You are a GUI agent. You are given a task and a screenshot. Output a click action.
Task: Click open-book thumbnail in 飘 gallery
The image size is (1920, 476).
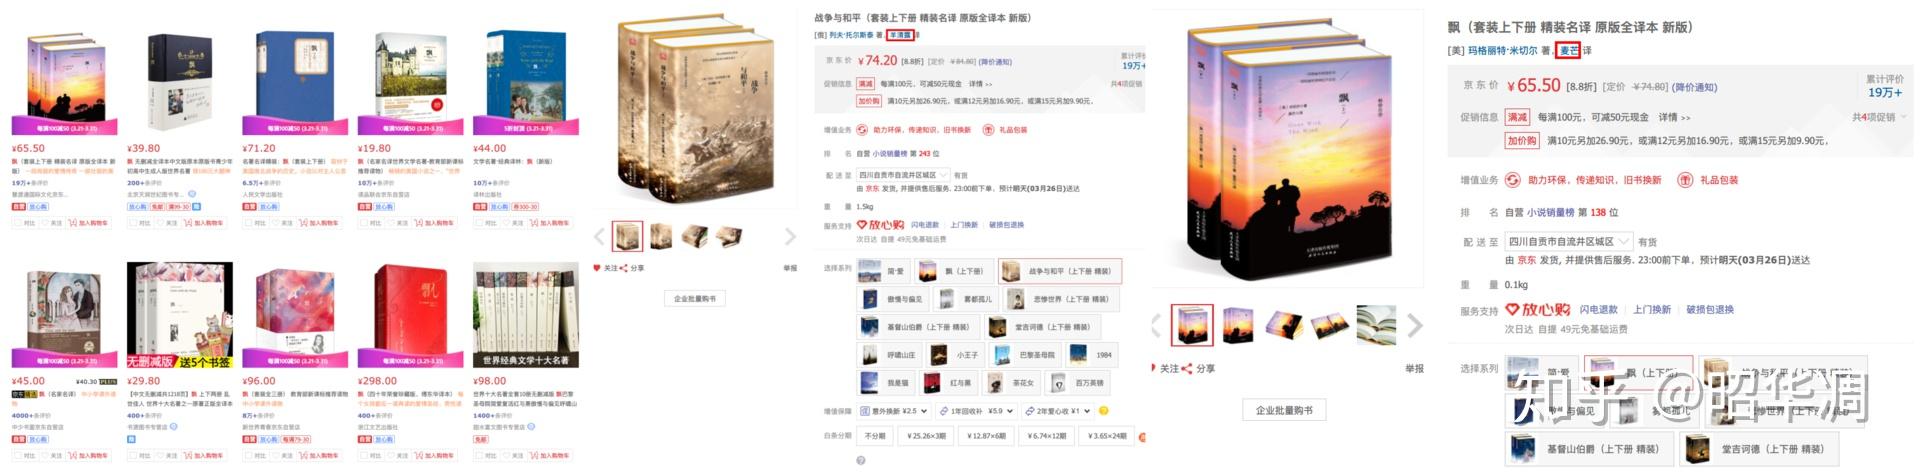point(1376,325)
